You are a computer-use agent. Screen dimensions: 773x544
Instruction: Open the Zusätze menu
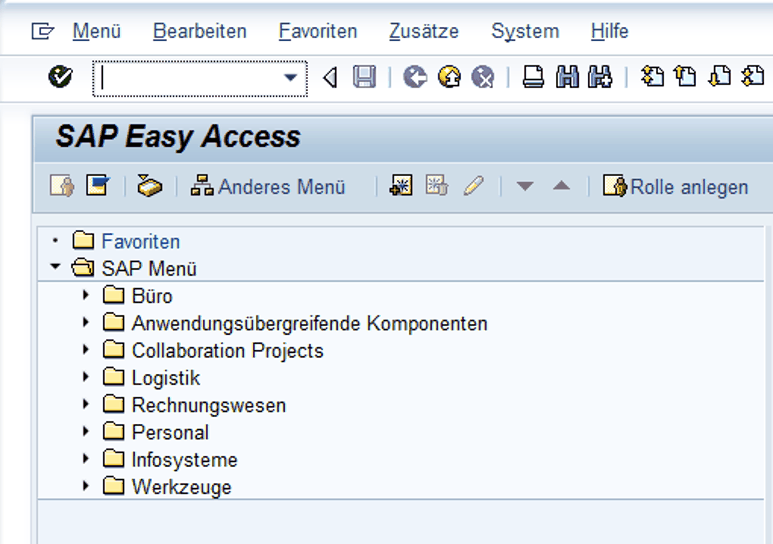424,32
